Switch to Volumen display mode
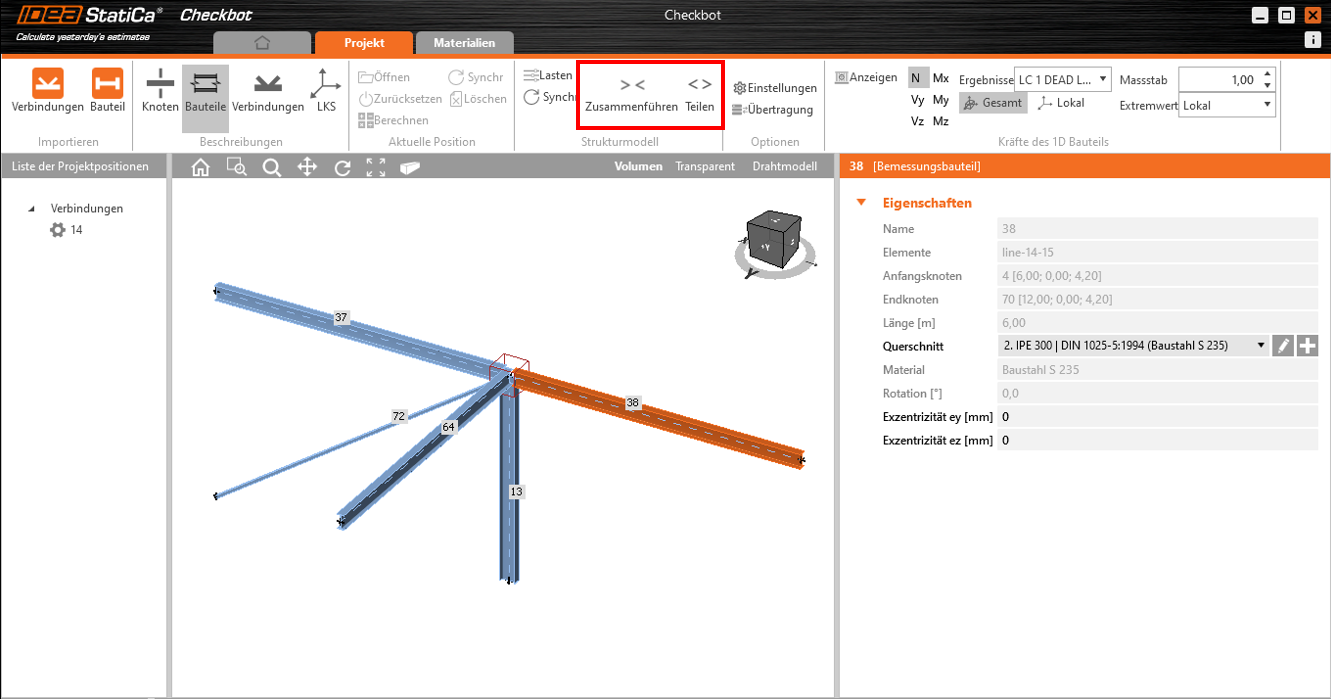This screenshot has height=699, width=1331. (639, 167)
